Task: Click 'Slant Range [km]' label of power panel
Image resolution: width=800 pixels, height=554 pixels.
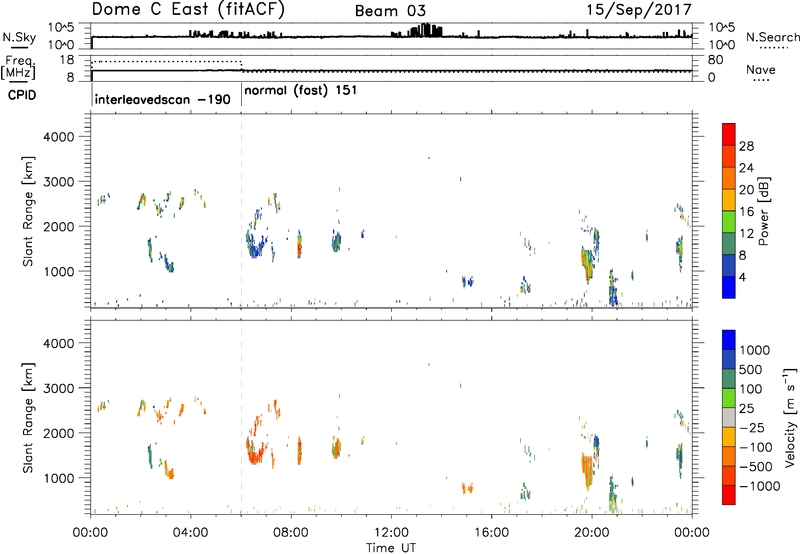Action: tap(28, 211)
